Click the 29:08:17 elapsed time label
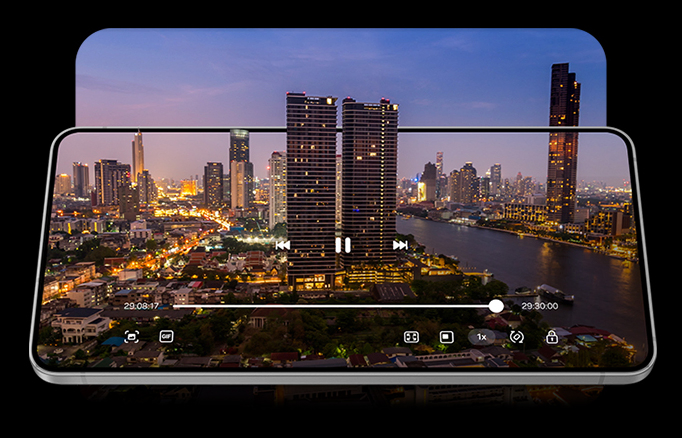The image size is (682, 438). tap(141, 306)
